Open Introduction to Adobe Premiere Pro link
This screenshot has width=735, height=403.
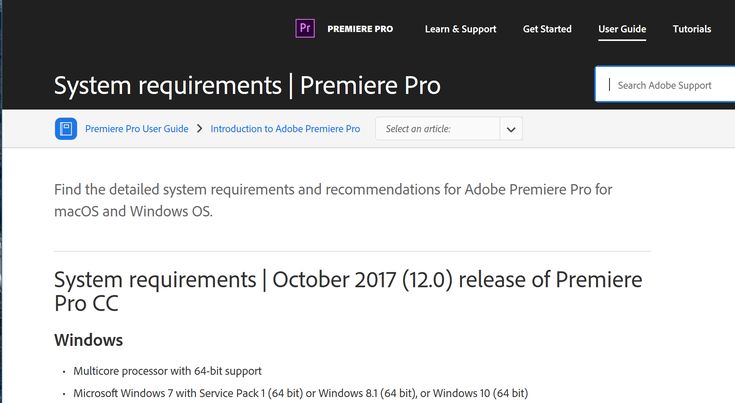click(x=285, y=129)
